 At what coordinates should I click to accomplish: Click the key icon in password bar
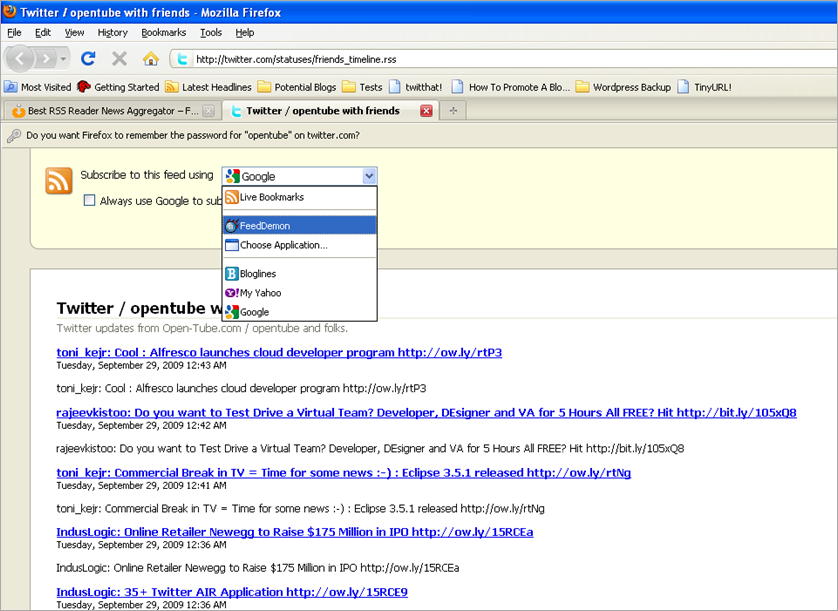pyautogui.click(x=14, y=136)
